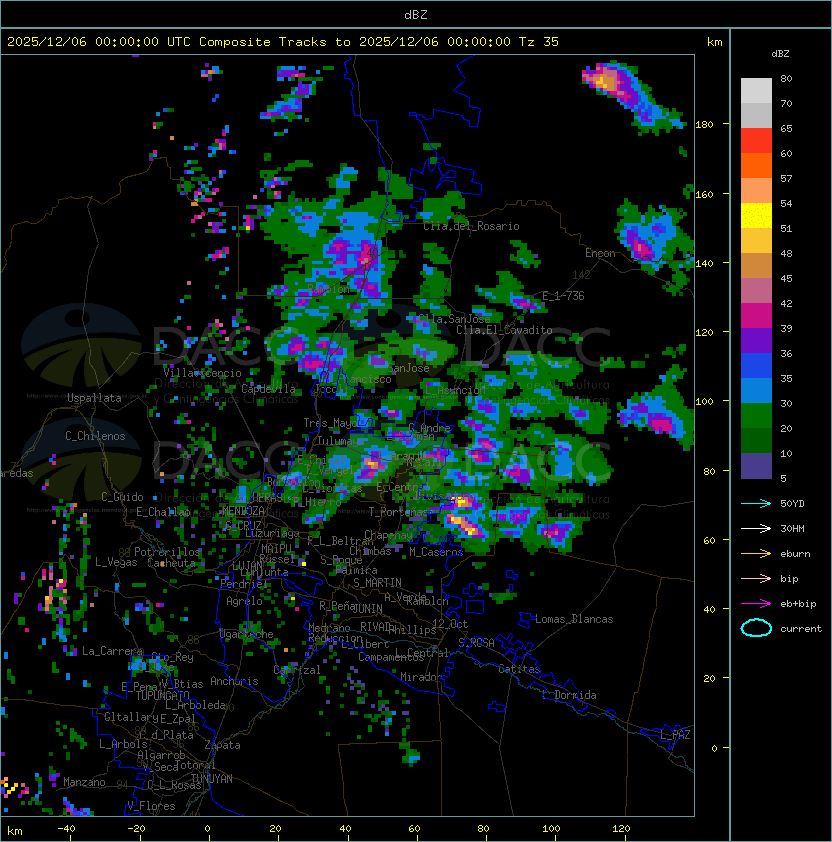
Task: Click the M_Caseros place label
Action: 436,551
